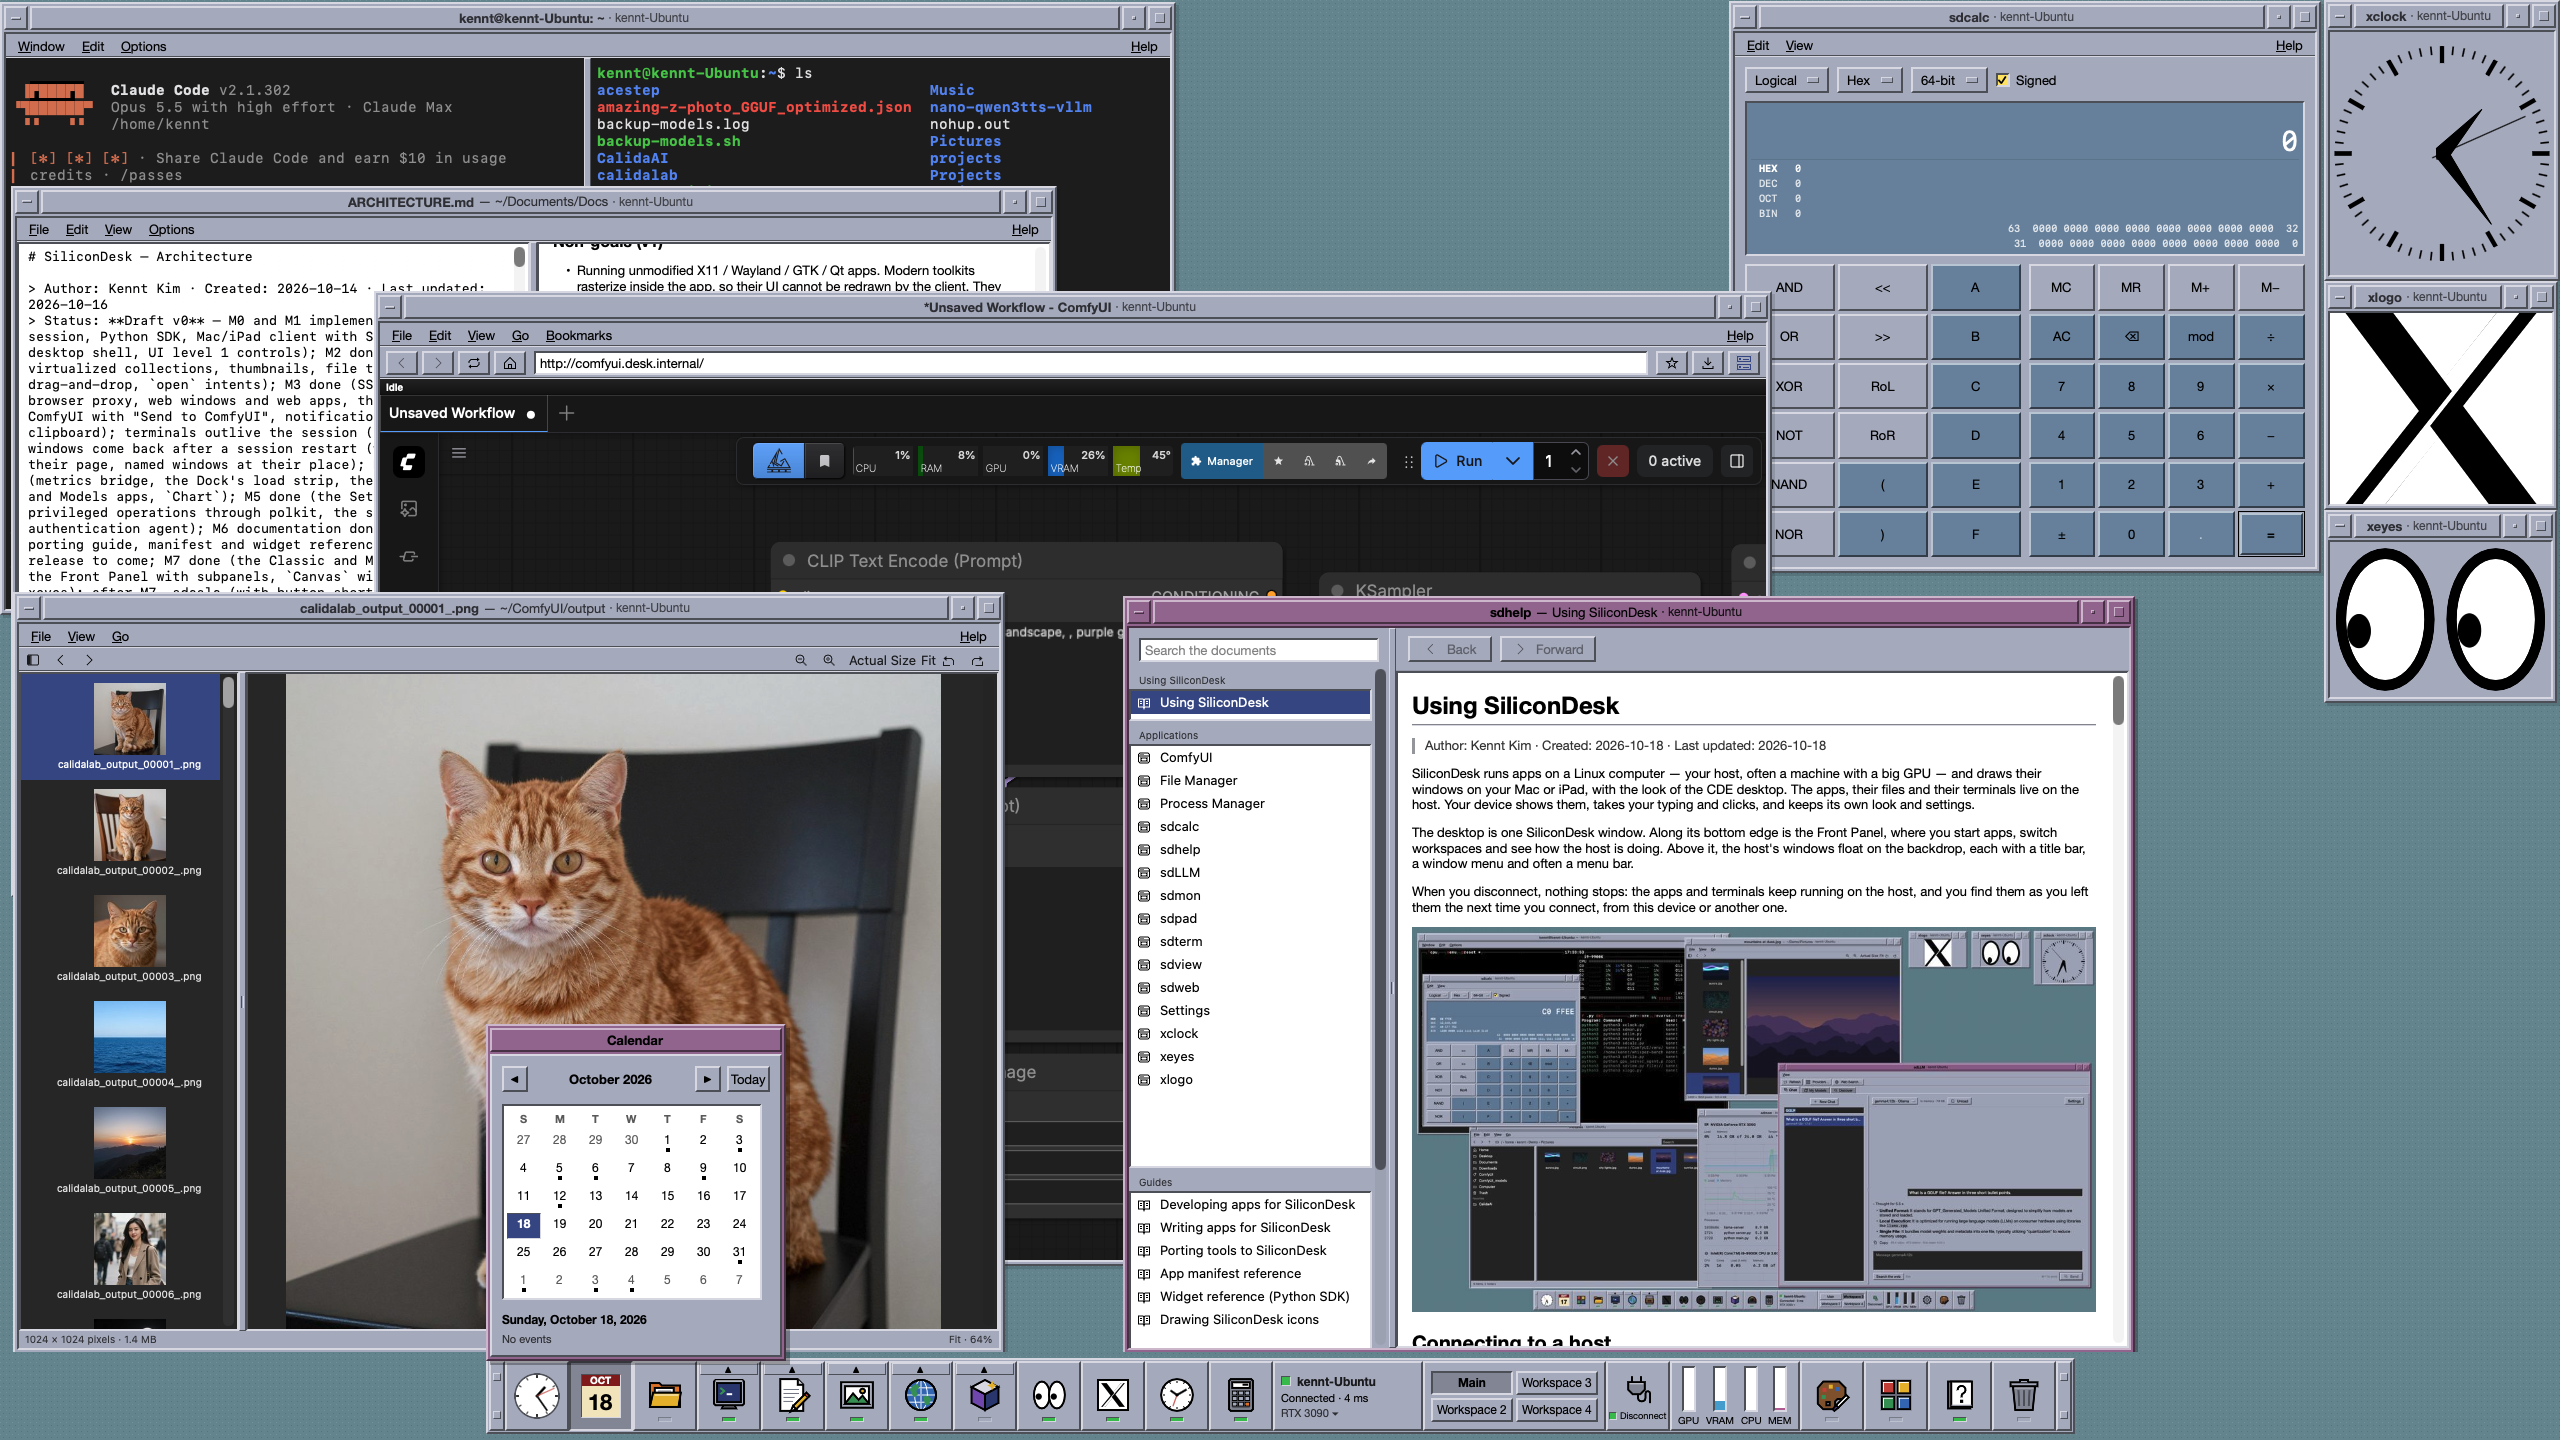Open terminal icon in the Front Panel
Screen dimensions: 2560x1440
coord(728,1394)
